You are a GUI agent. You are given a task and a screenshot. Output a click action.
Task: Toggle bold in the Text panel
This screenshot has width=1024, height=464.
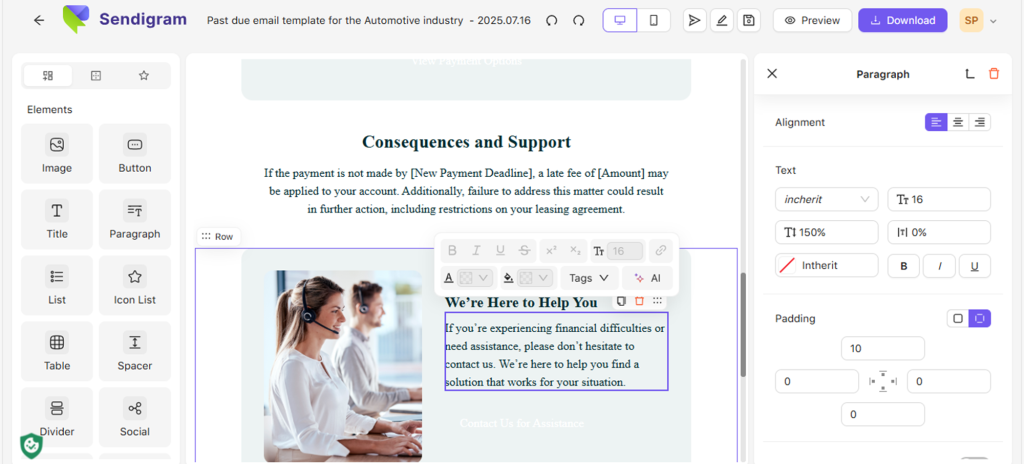pos(904,266)
